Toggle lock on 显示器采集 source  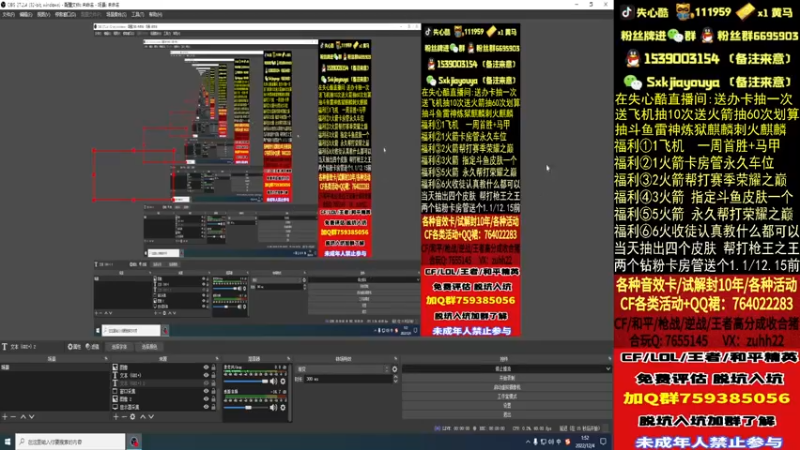coord(213,407)
